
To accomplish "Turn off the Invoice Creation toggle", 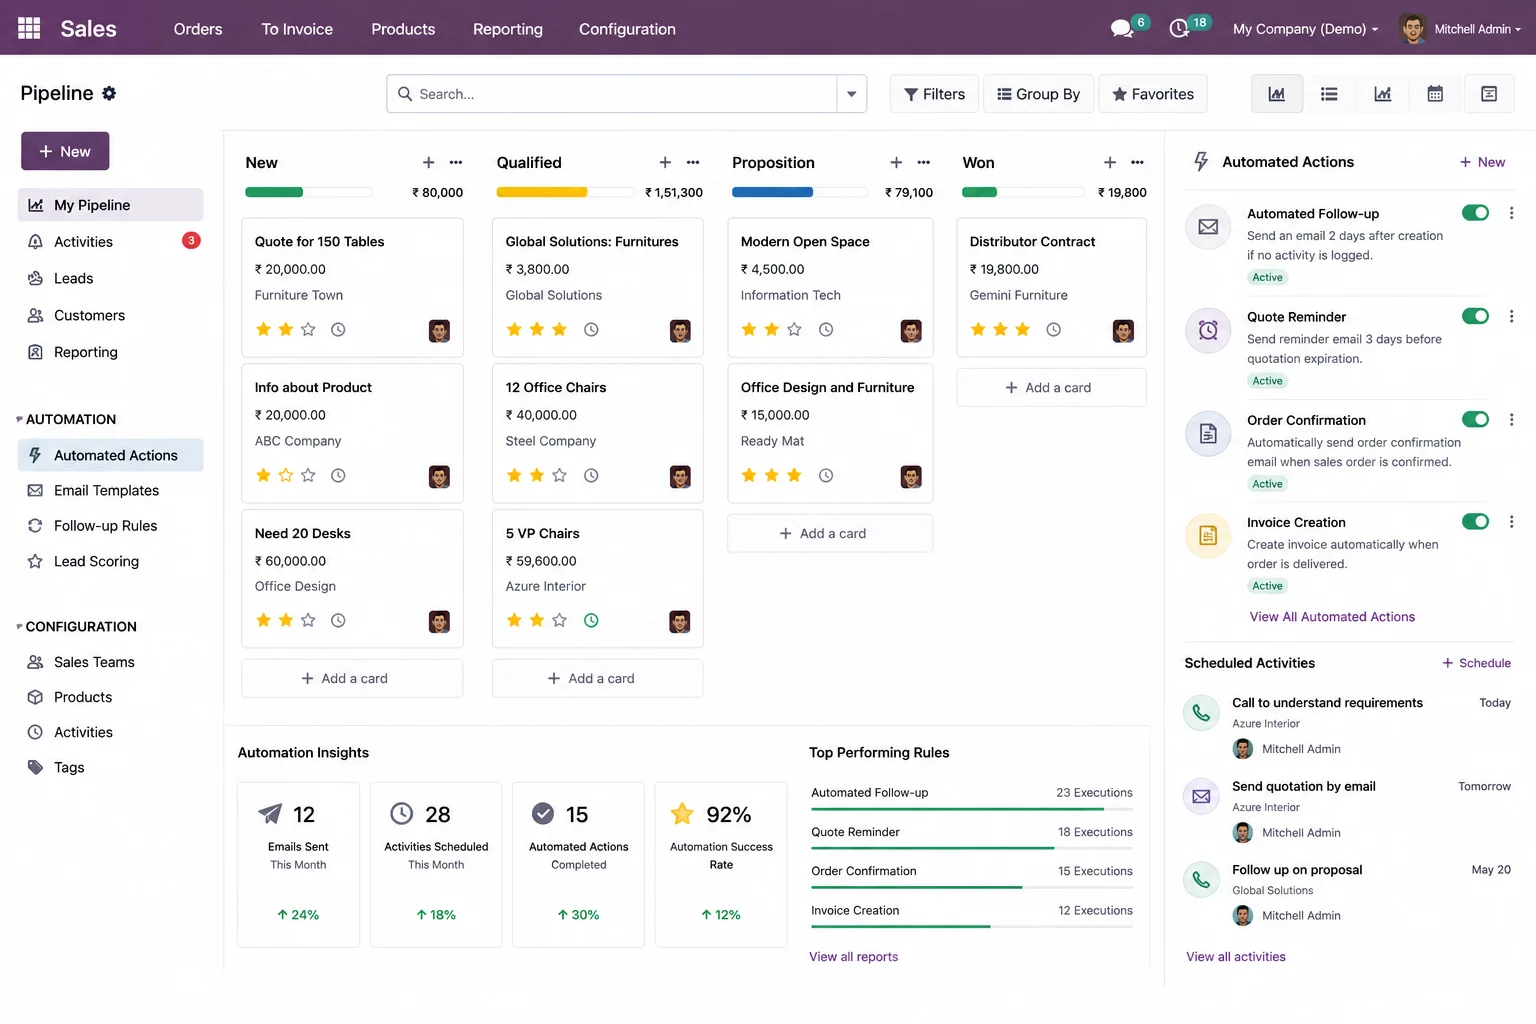I will tap(1475, 521).
